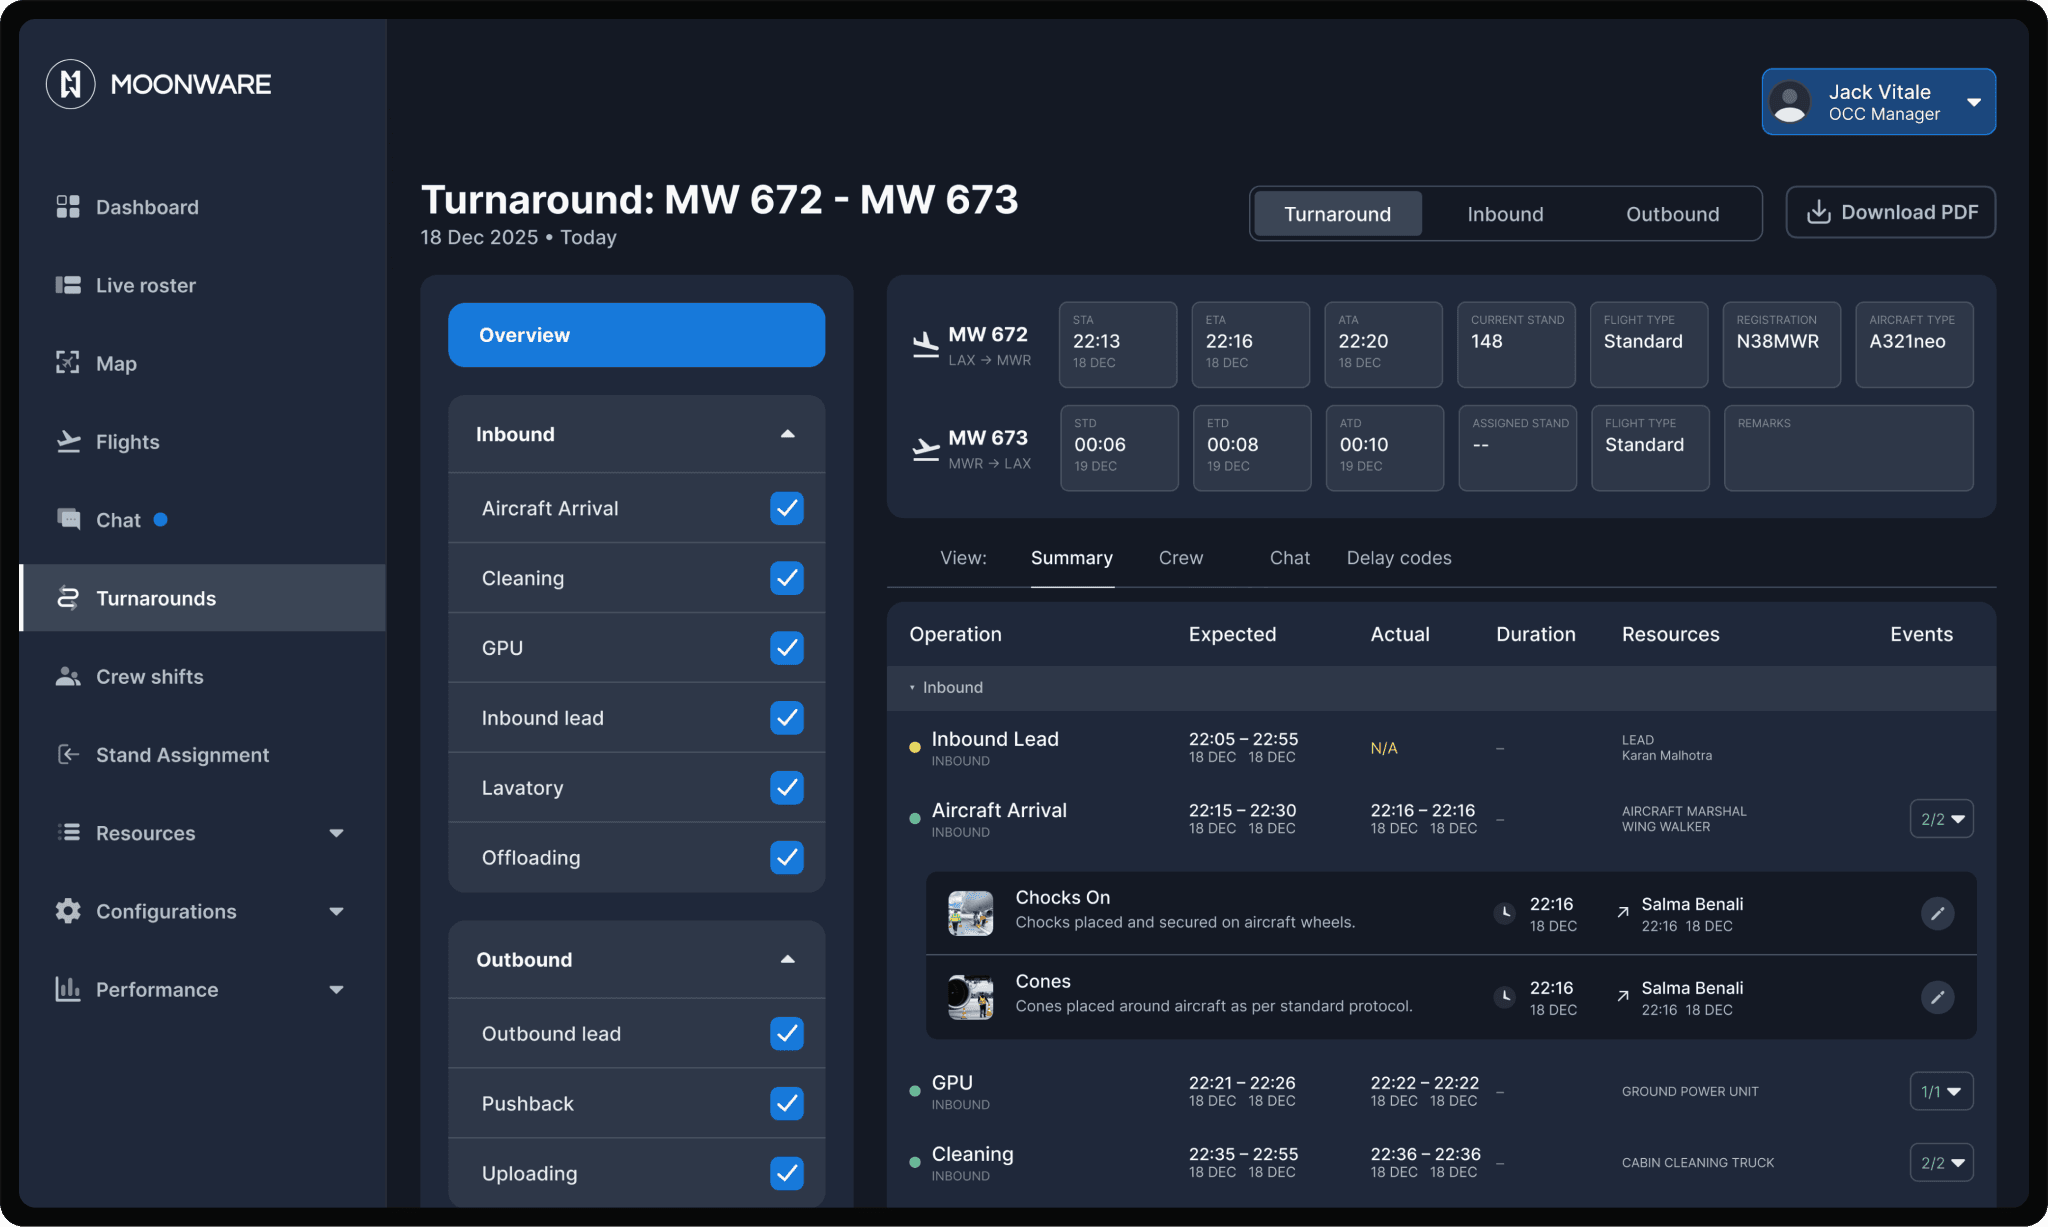Uncheck the Aircraft Arrival checkbox

point(787,508)
